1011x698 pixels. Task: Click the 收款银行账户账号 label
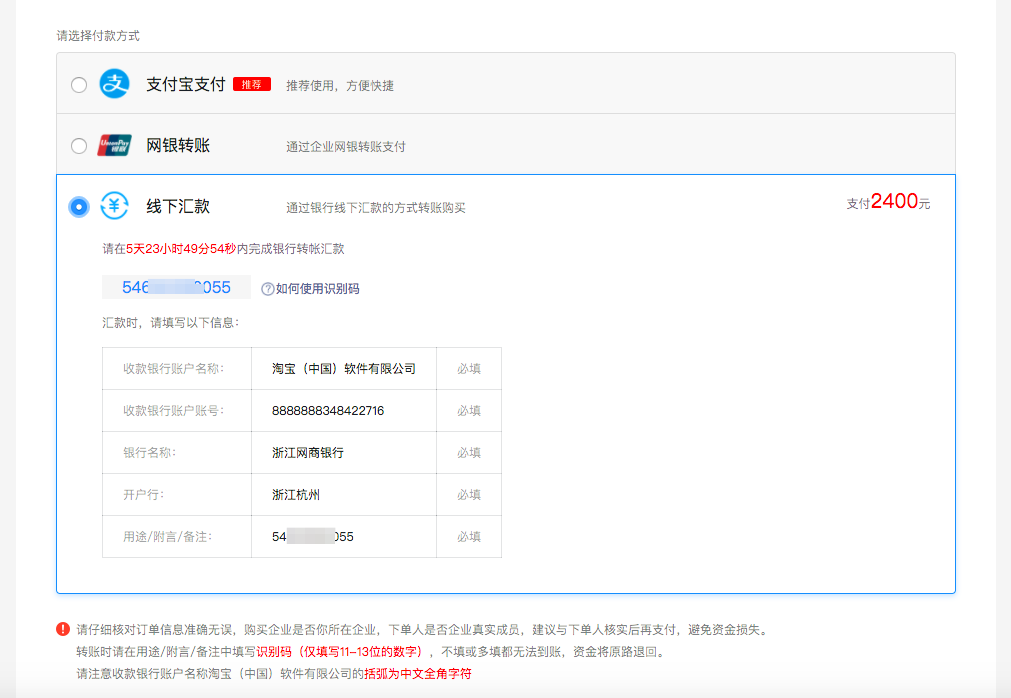173,411
